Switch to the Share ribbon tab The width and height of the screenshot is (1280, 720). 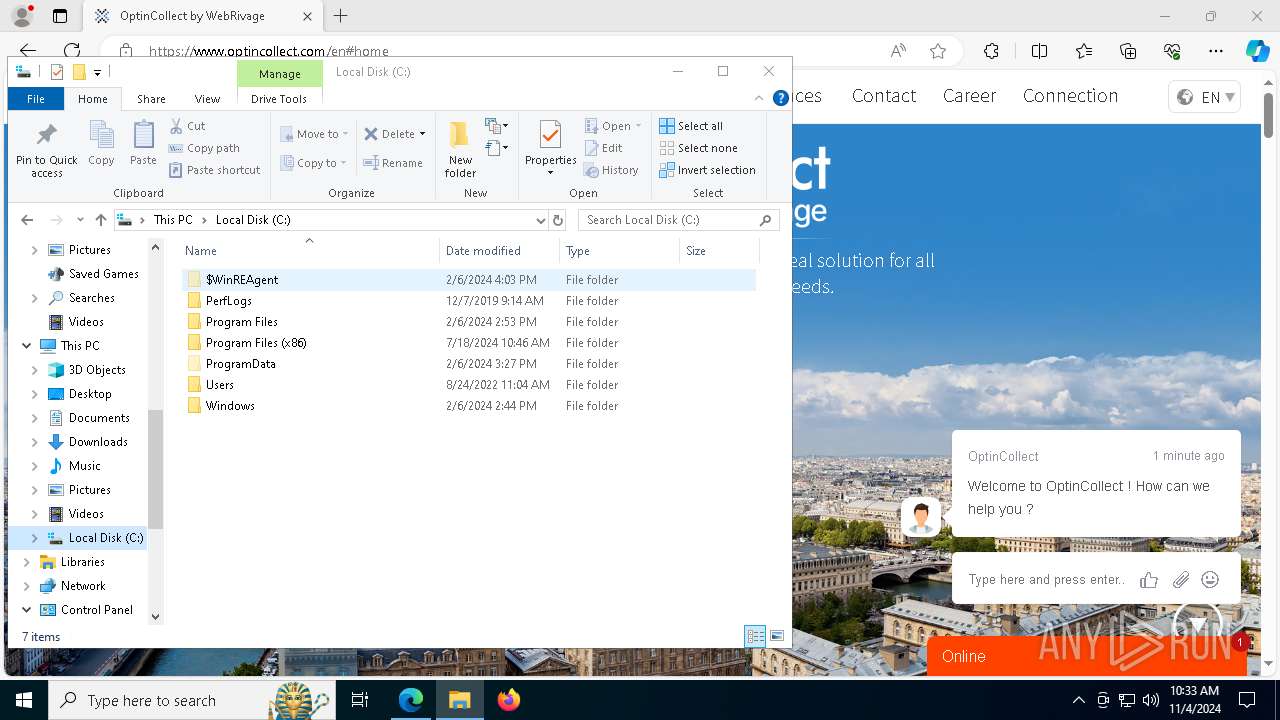[151, 99]
